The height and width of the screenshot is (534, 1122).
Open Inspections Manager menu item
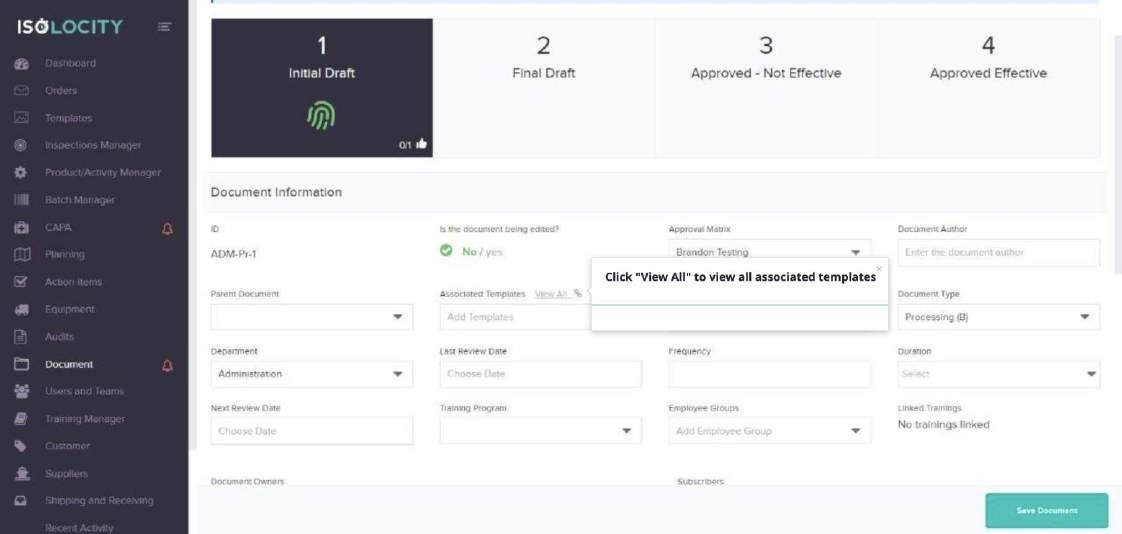coord(93,145)
